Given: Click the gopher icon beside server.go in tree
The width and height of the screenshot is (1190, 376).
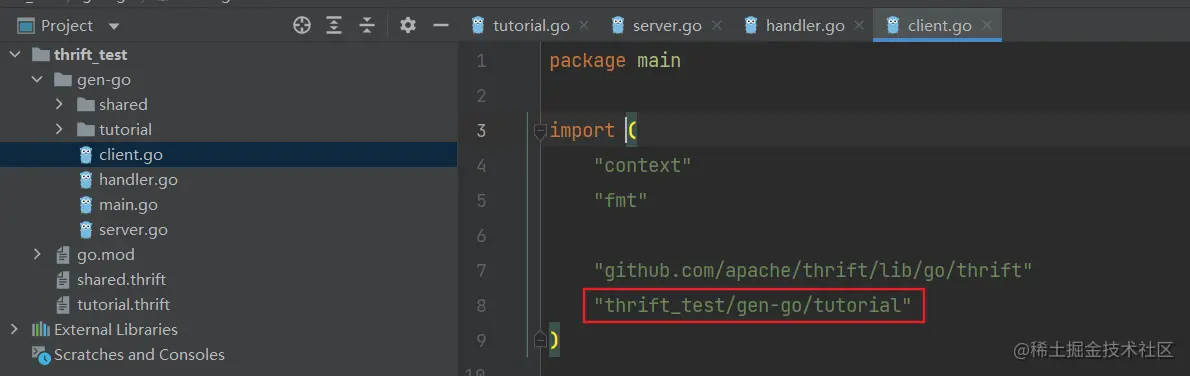Looking at the screenshot, I should [x=86, y=229].
